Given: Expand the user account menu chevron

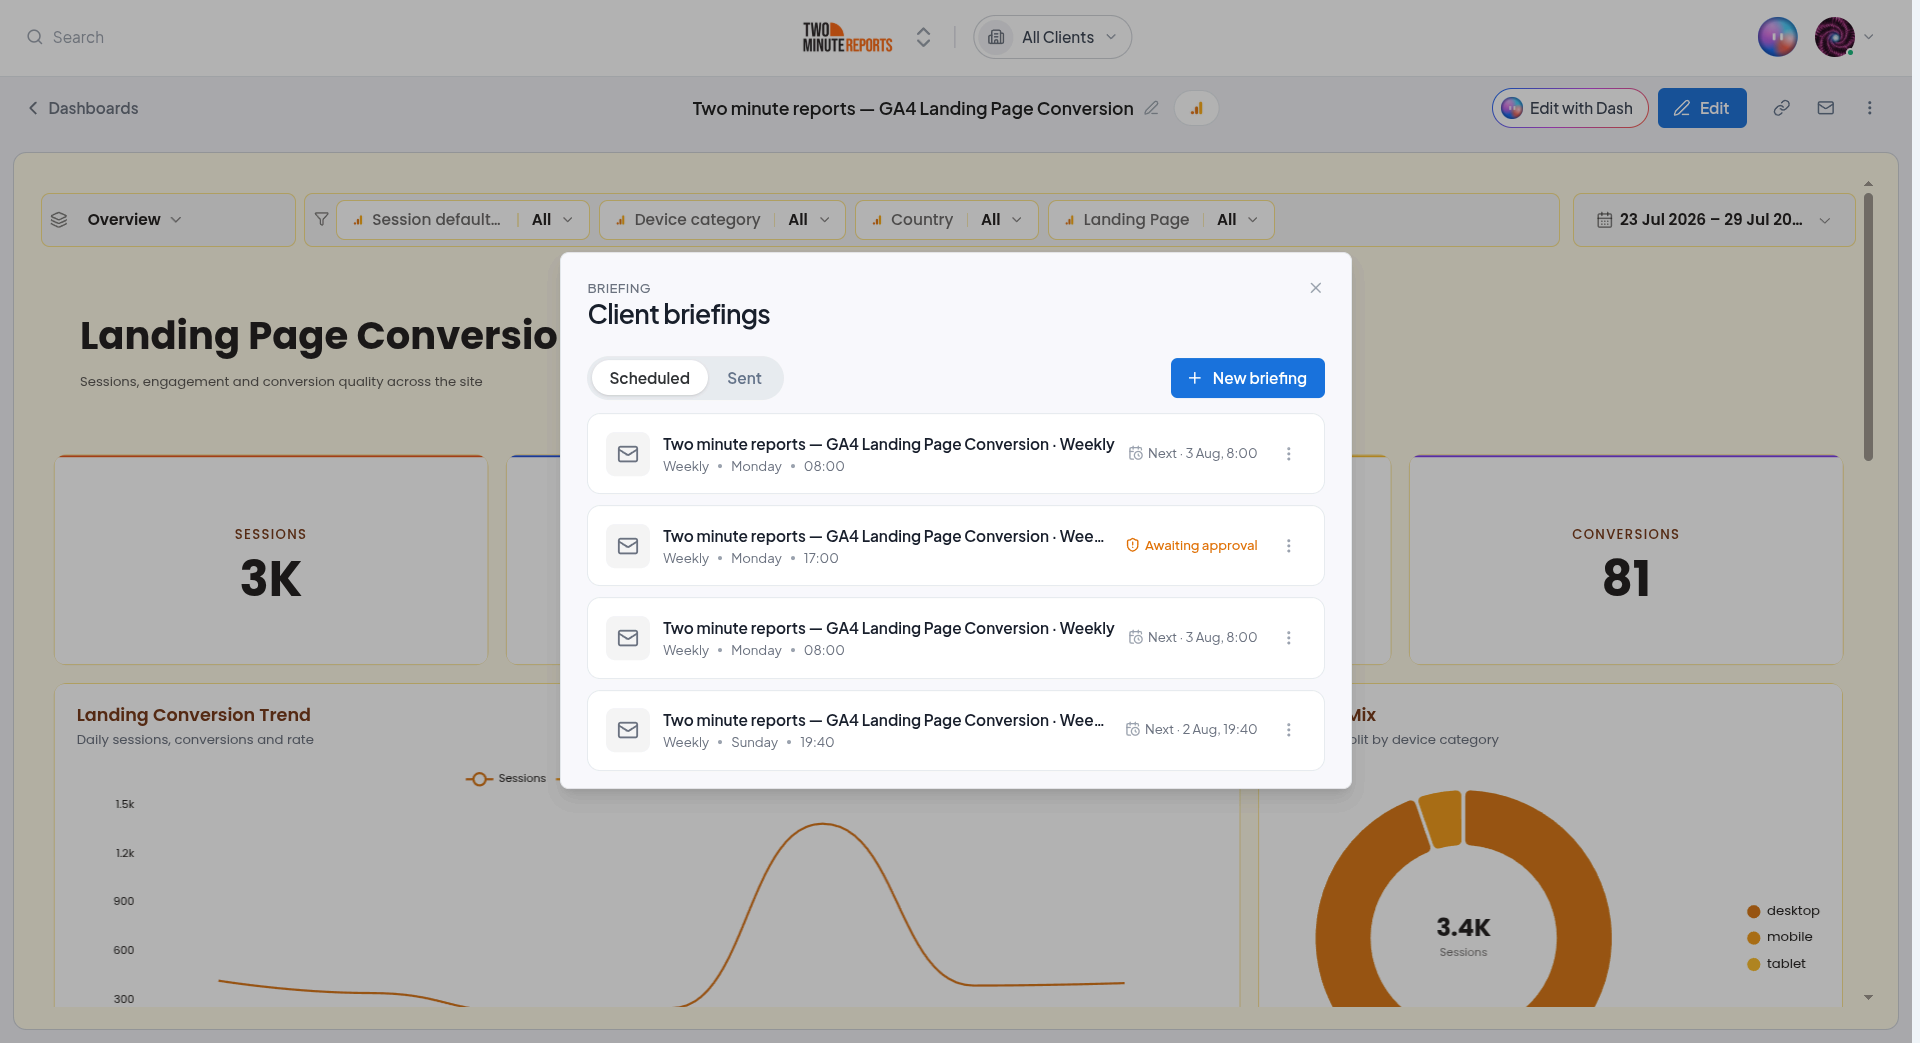Looking at the screenshot, I should (x=1869, y=37).
